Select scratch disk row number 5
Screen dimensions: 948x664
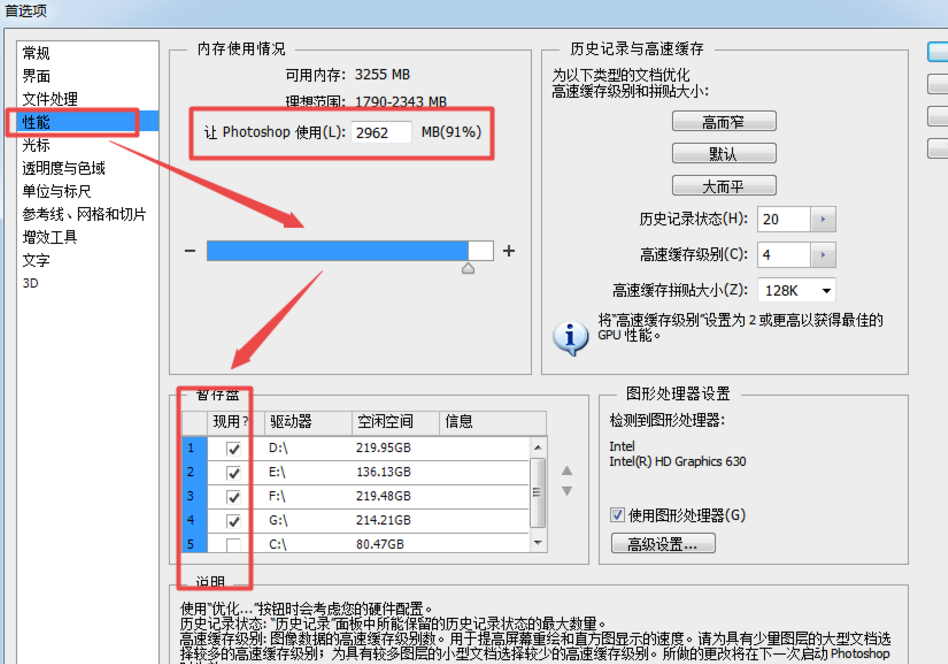(x=195, y=544)
